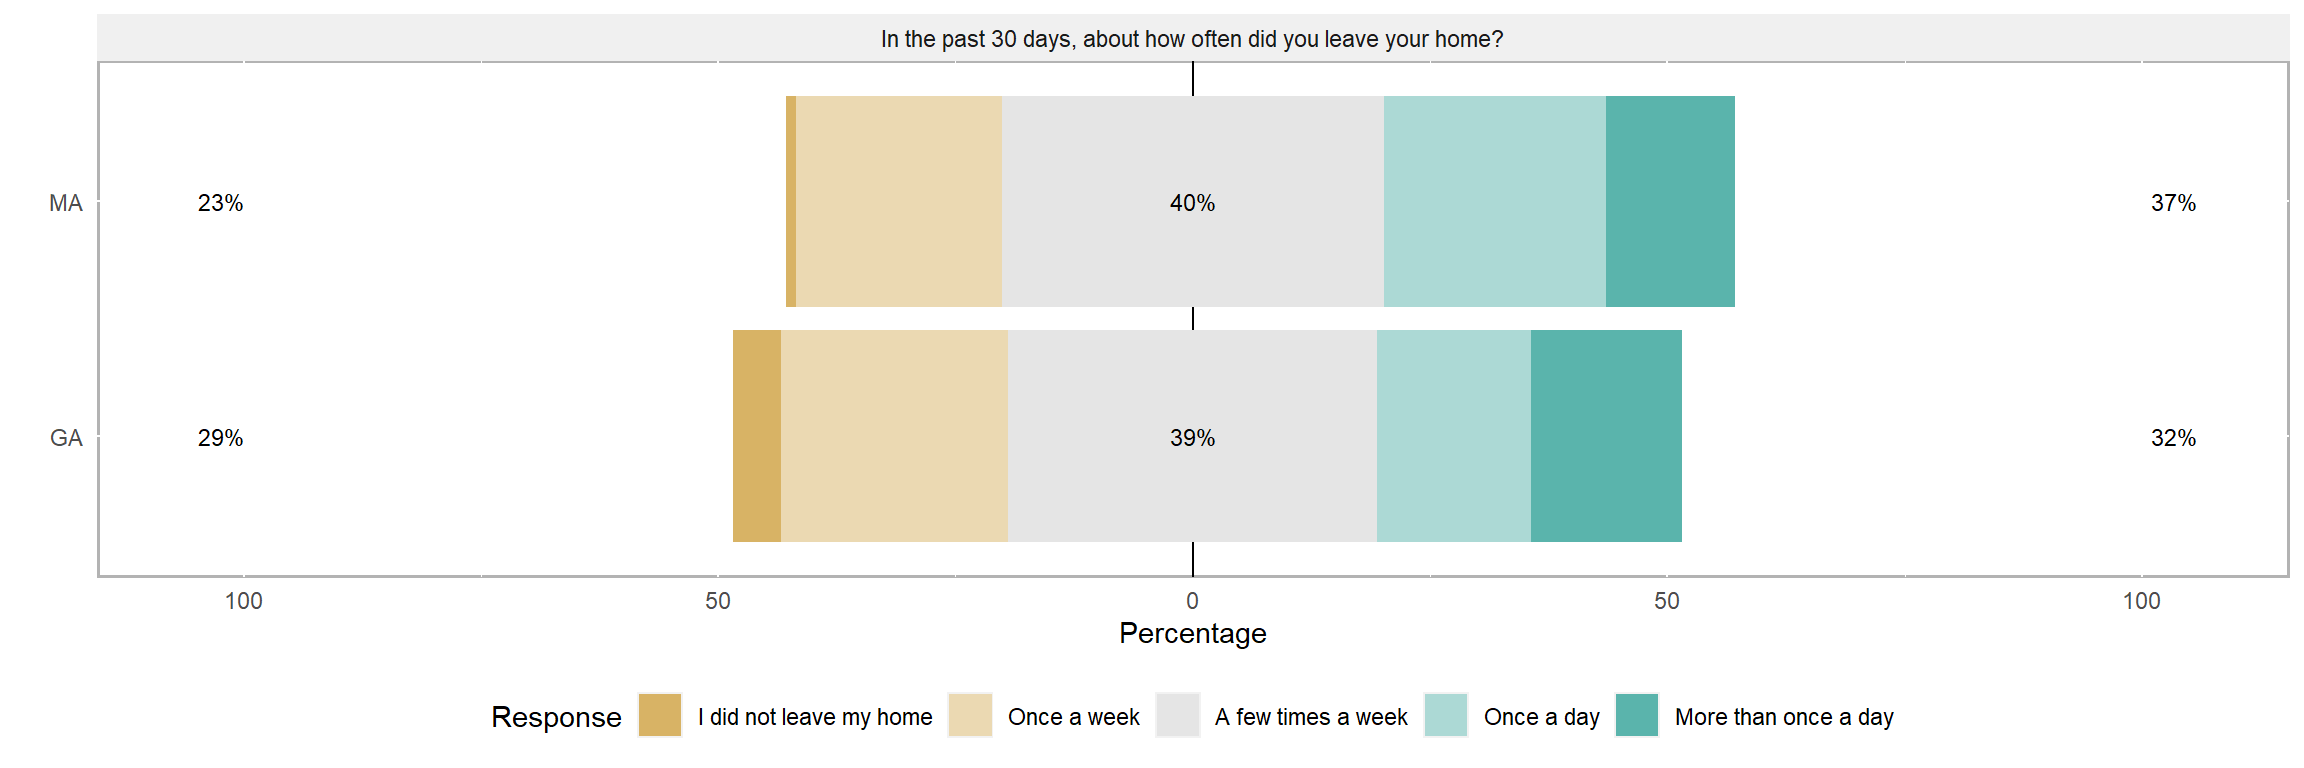
Task: Click the 'Percentage' axis title
Action: coord(1192,633)
